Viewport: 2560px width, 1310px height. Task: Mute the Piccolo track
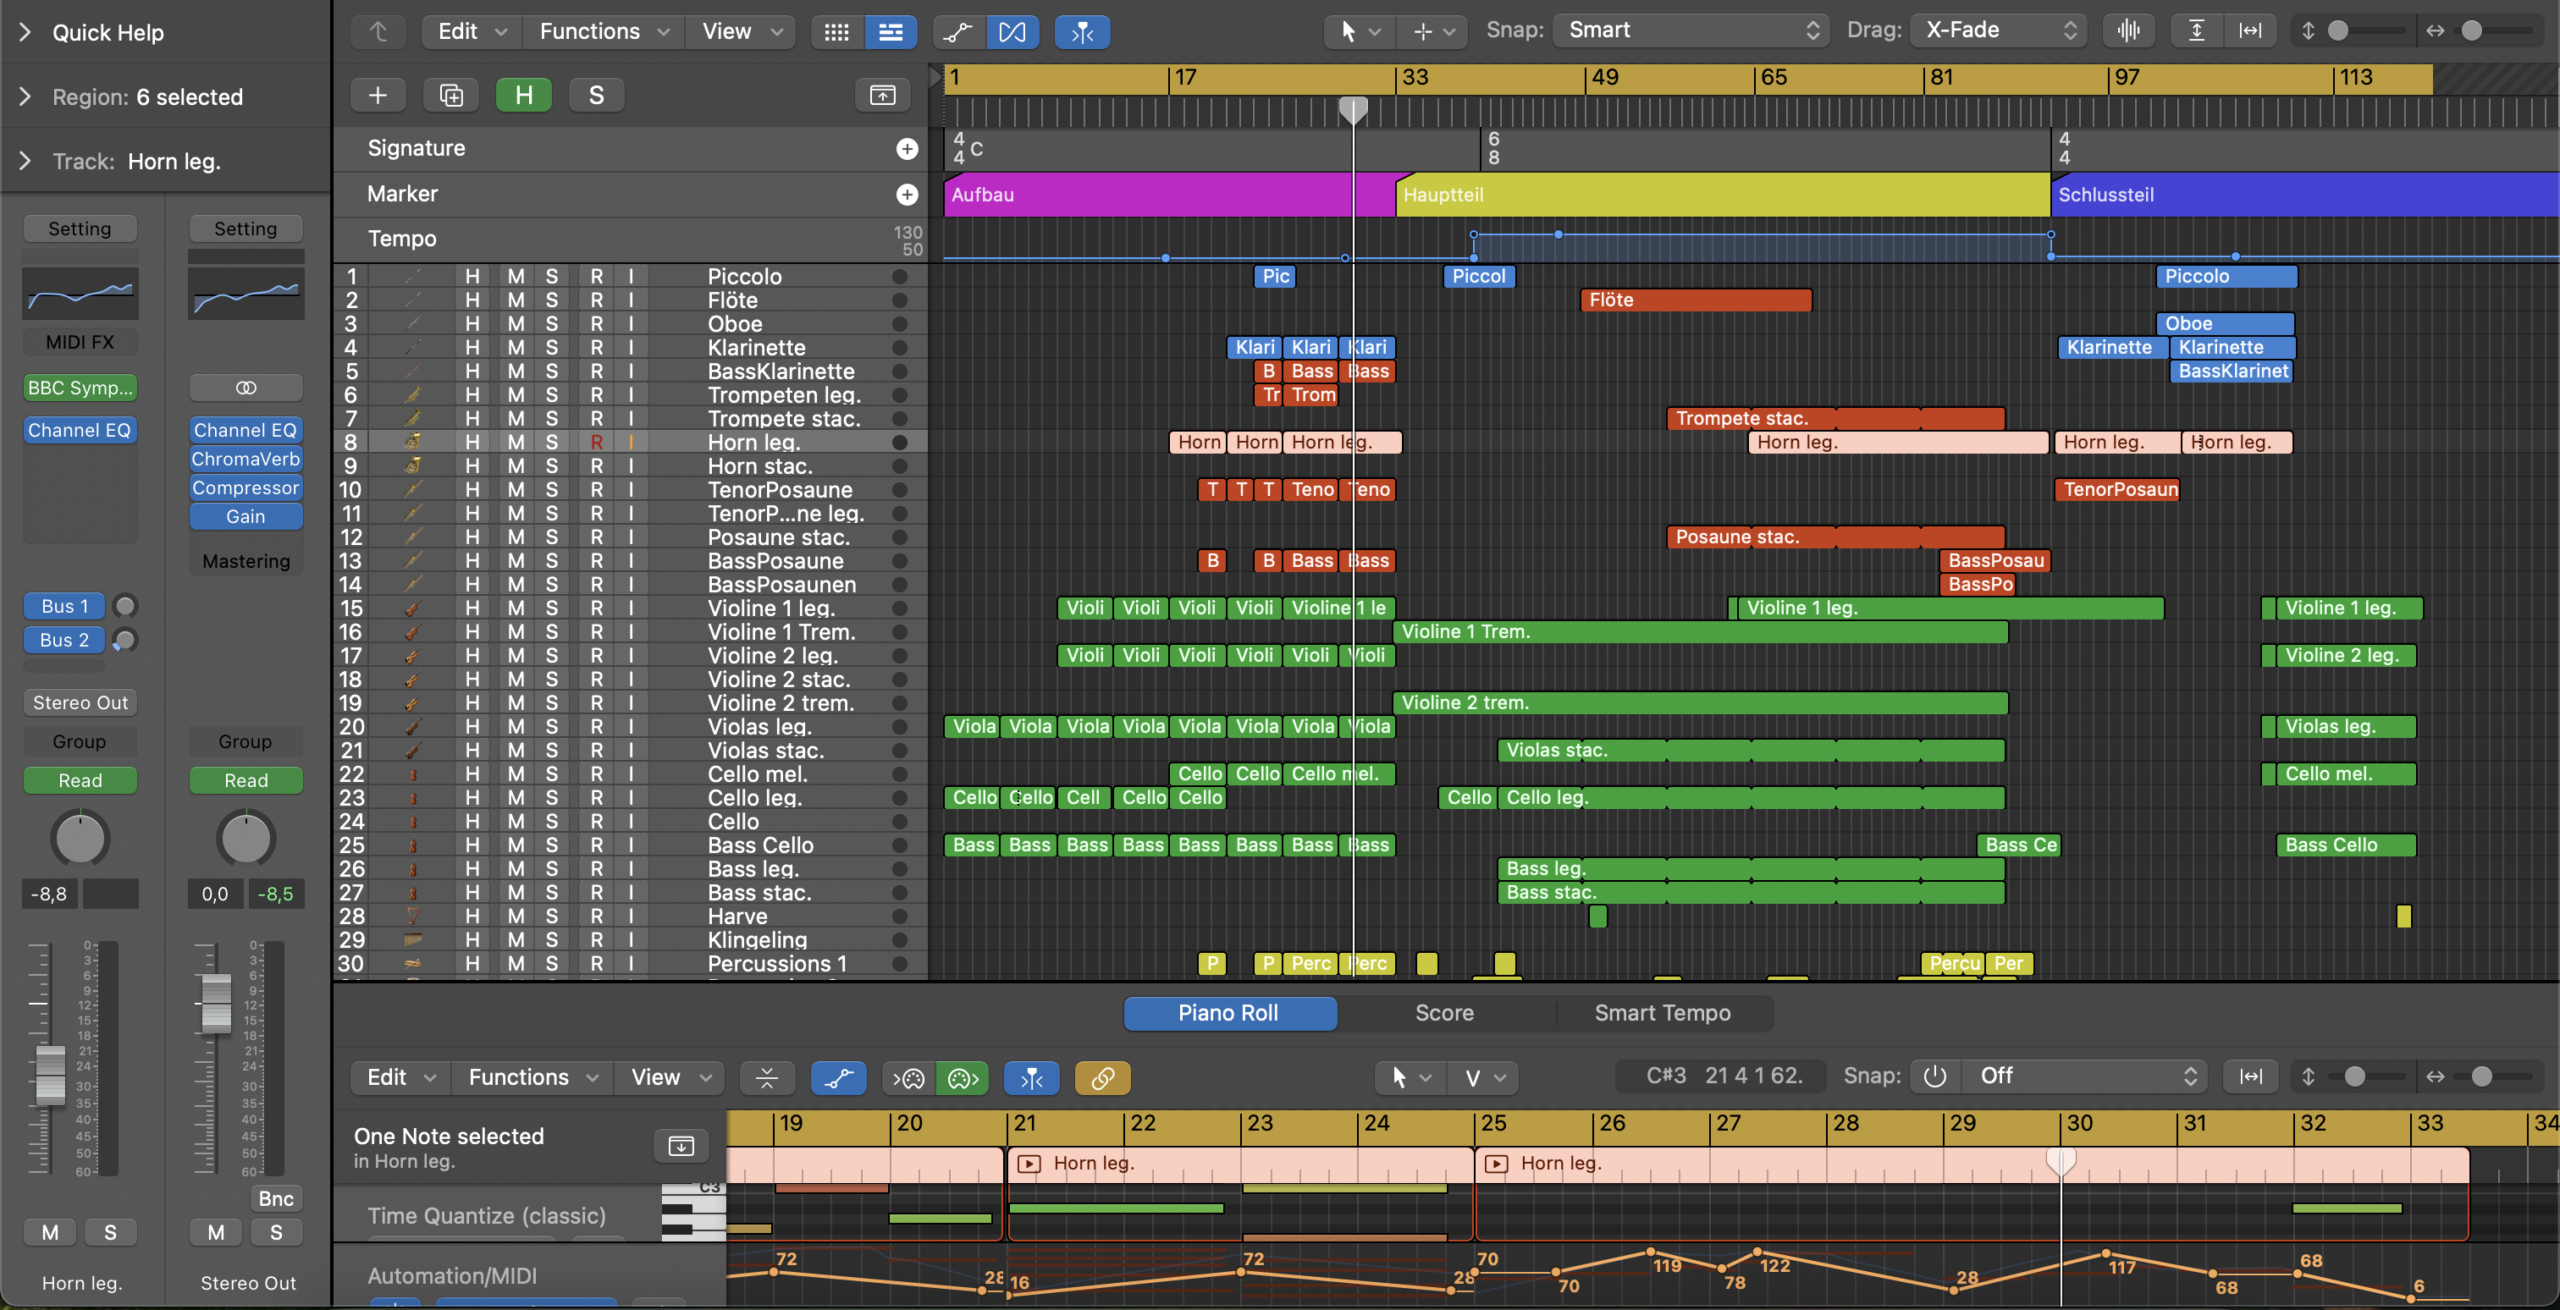pyautogui.click(x=515, y=276)
